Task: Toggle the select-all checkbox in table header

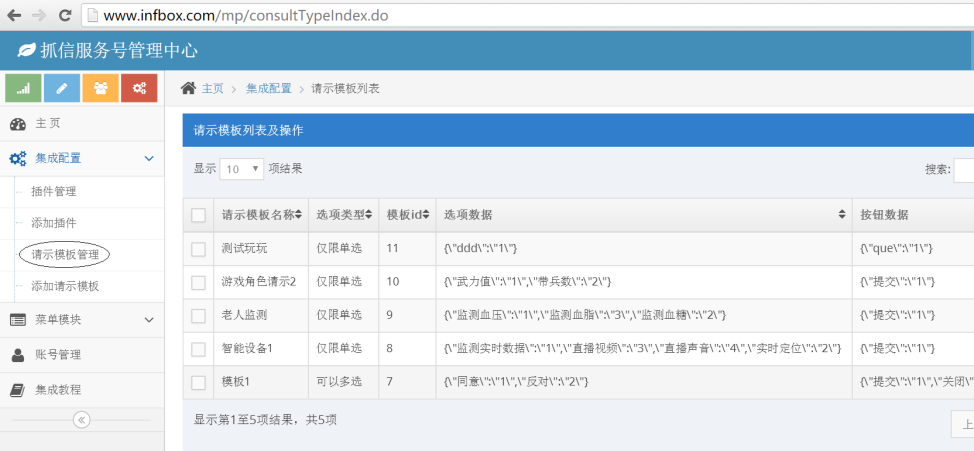Action: point(198,215)
